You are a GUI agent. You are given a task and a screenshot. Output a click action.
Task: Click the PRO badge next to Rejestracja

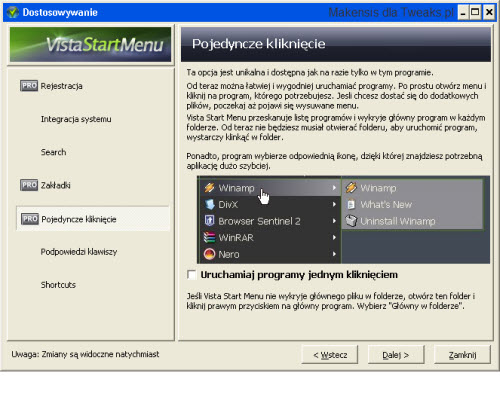29,86
